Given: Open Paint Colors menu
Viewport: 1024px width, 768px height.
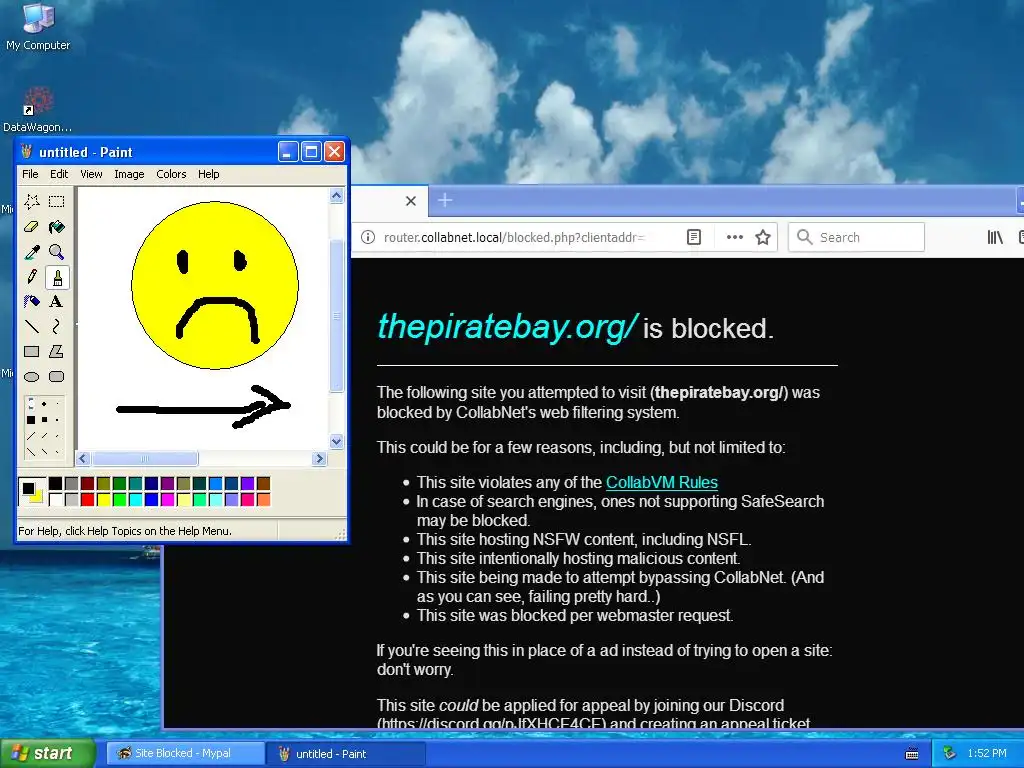Looking at the screenshot, I should [171, 174].
